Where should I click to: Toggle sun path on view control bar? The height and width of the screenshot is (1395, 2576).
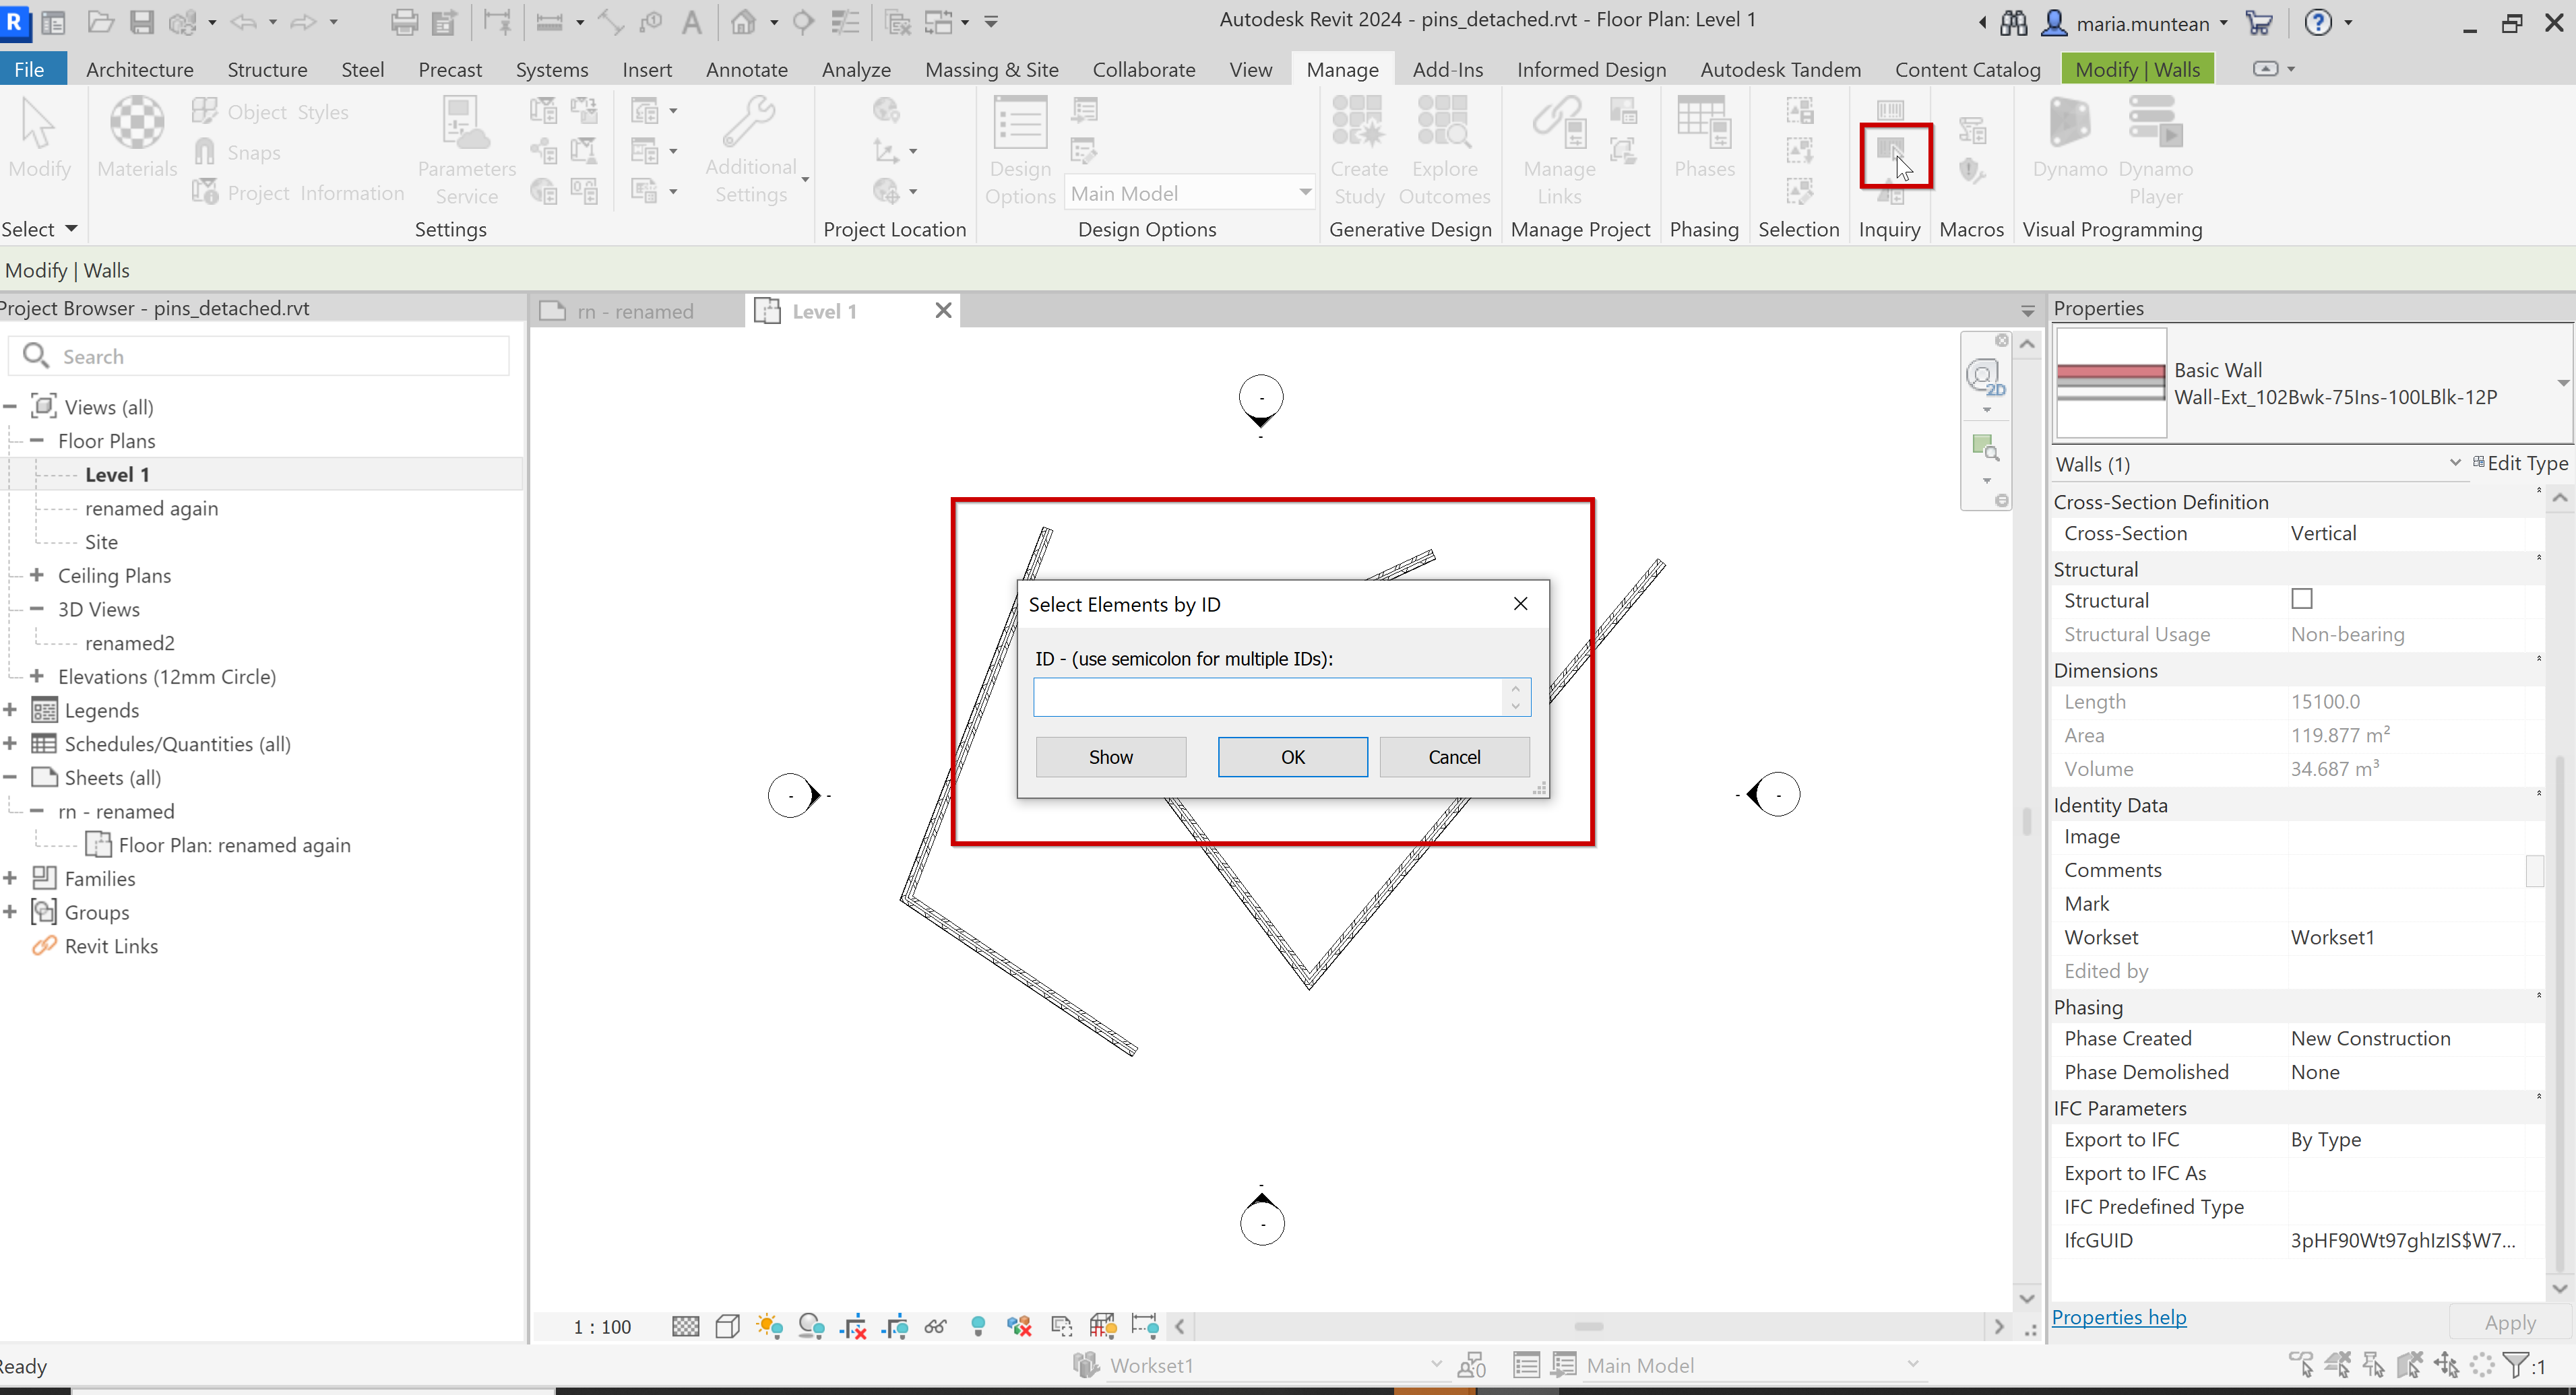769,1326
